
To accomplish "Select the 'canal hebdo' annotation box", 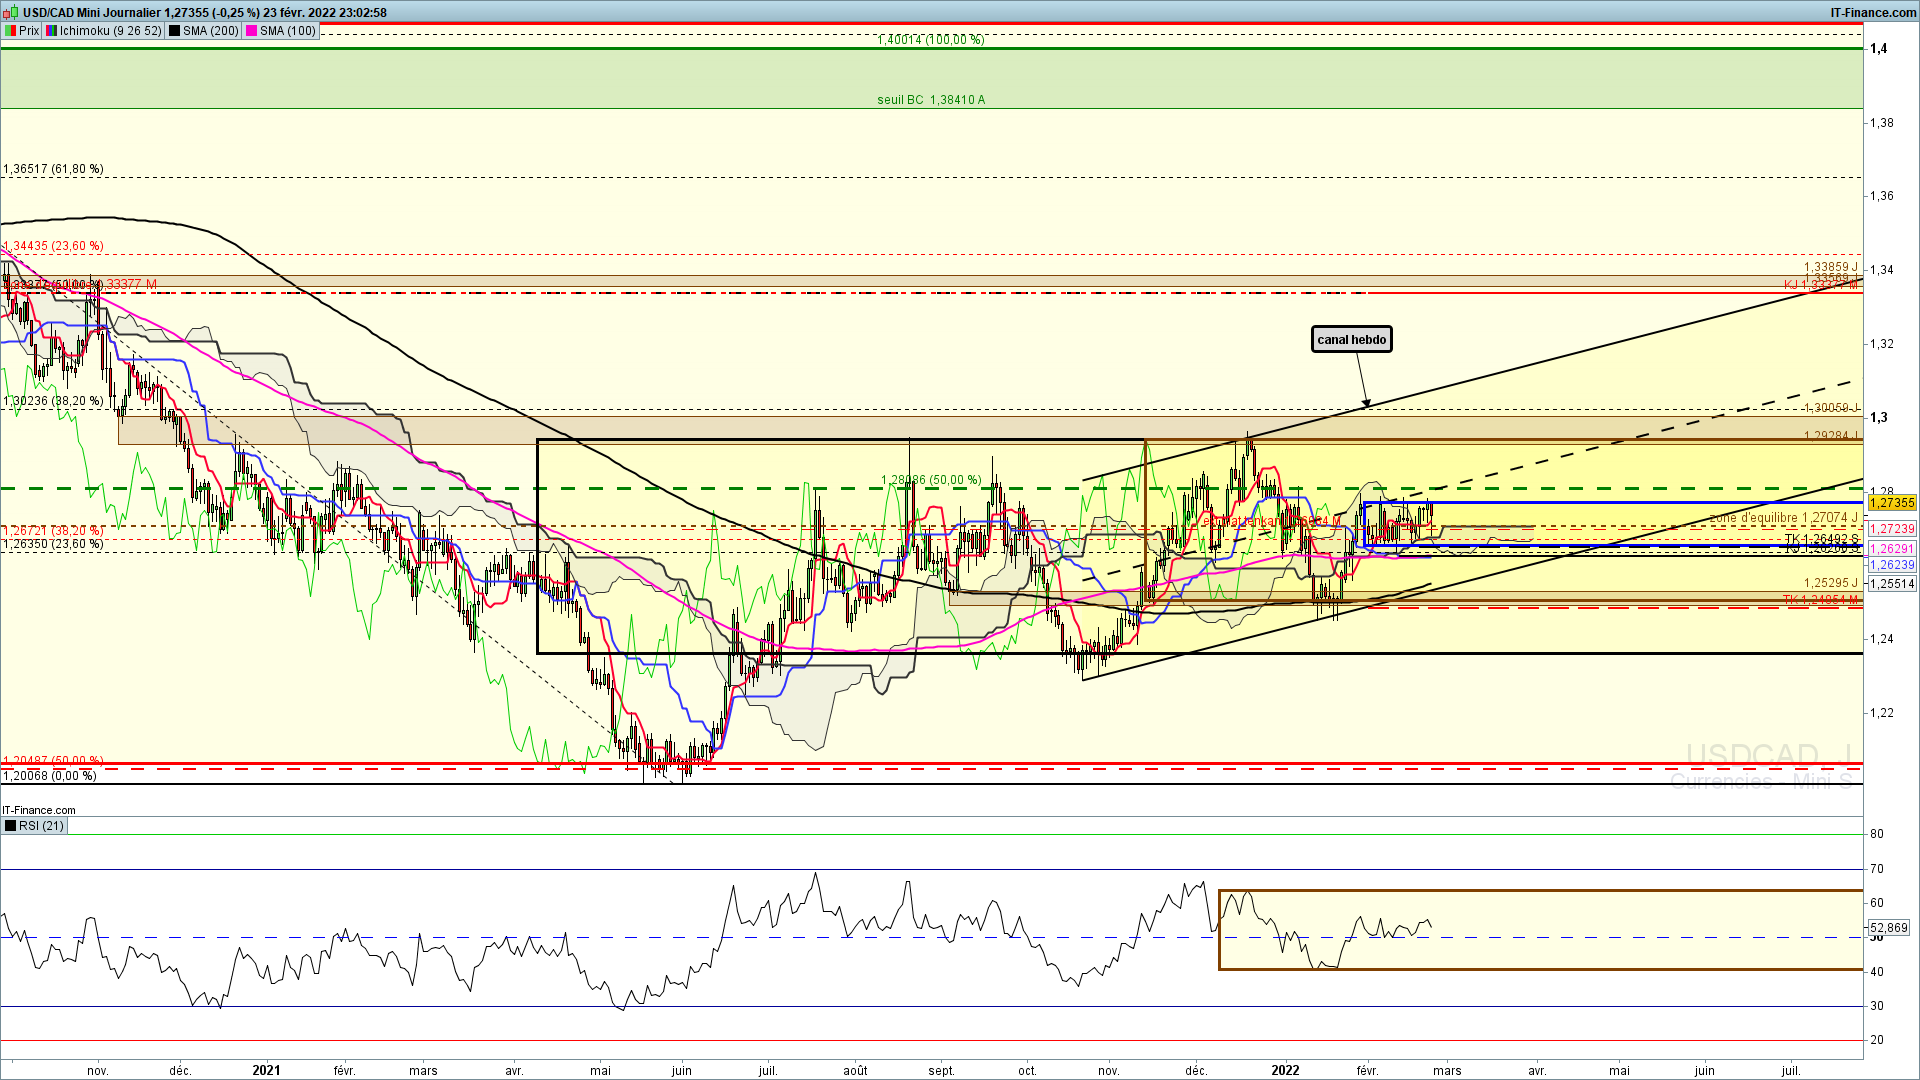I will tap(1352, 340).
